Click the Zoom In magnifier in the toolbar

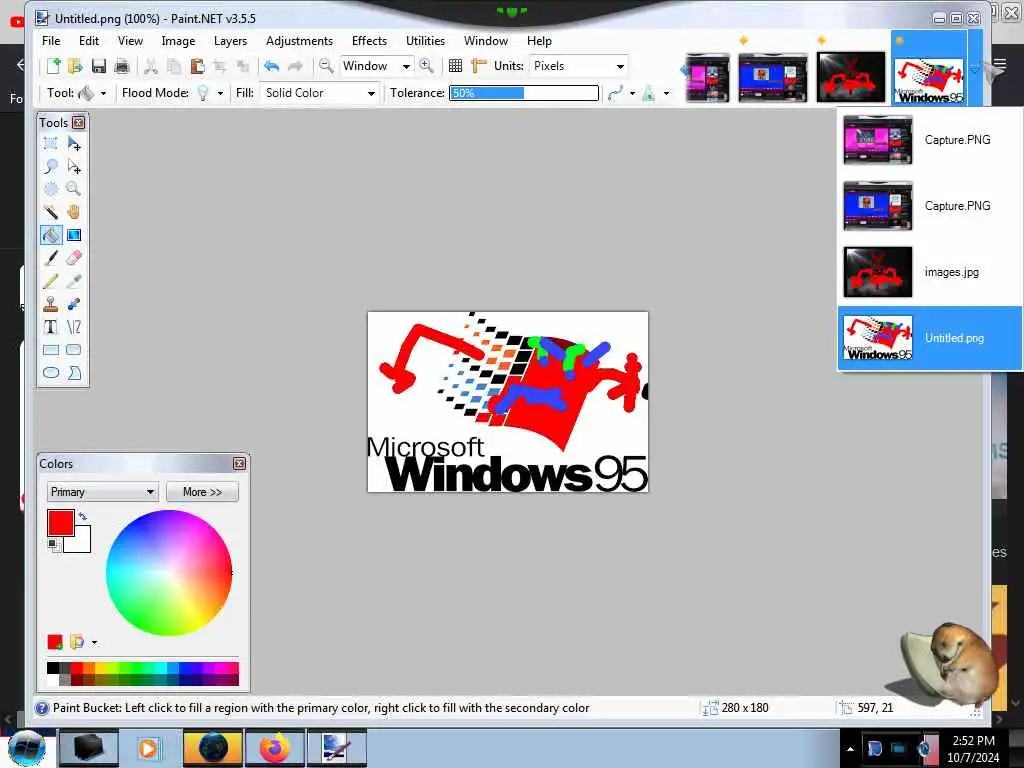coord(426,66)
